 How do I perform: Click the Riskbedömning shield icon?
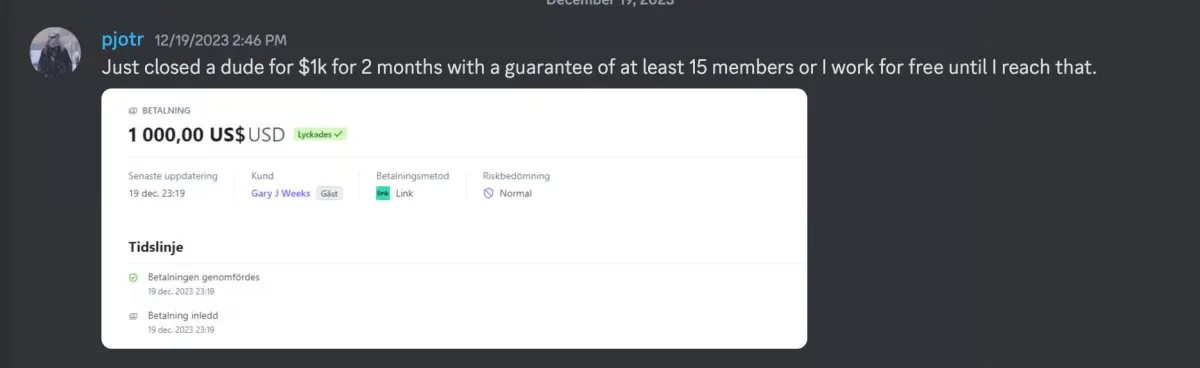pos(488,193)
